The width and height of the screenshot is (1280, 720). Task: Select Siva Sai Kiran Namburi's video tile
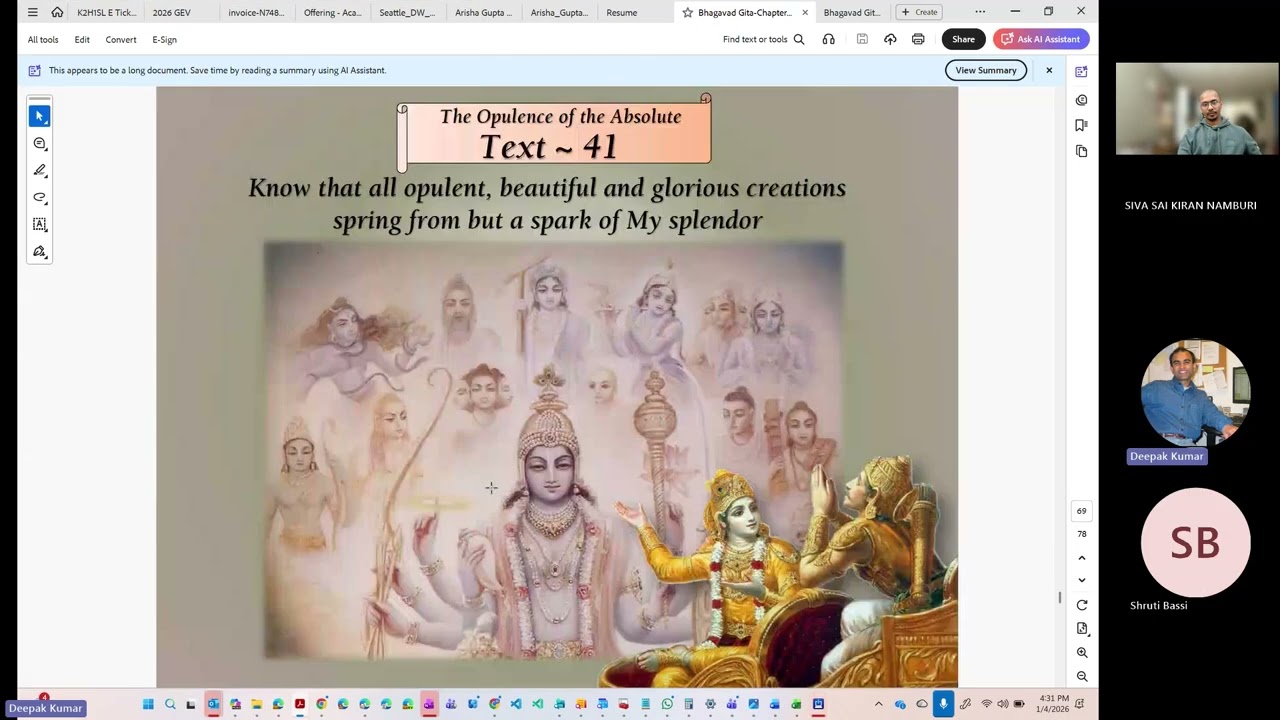point(1197,109)
